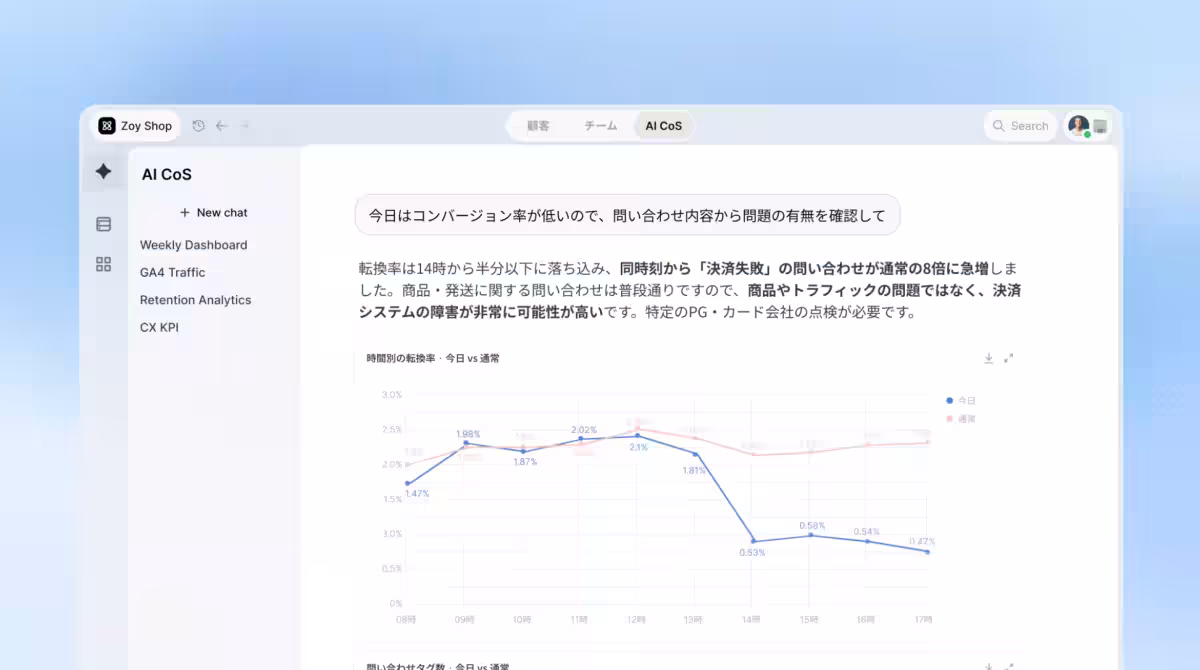Open the Weekly Dashboard chat
Viewport: 1200px width, 670px height.
point(193,245)
